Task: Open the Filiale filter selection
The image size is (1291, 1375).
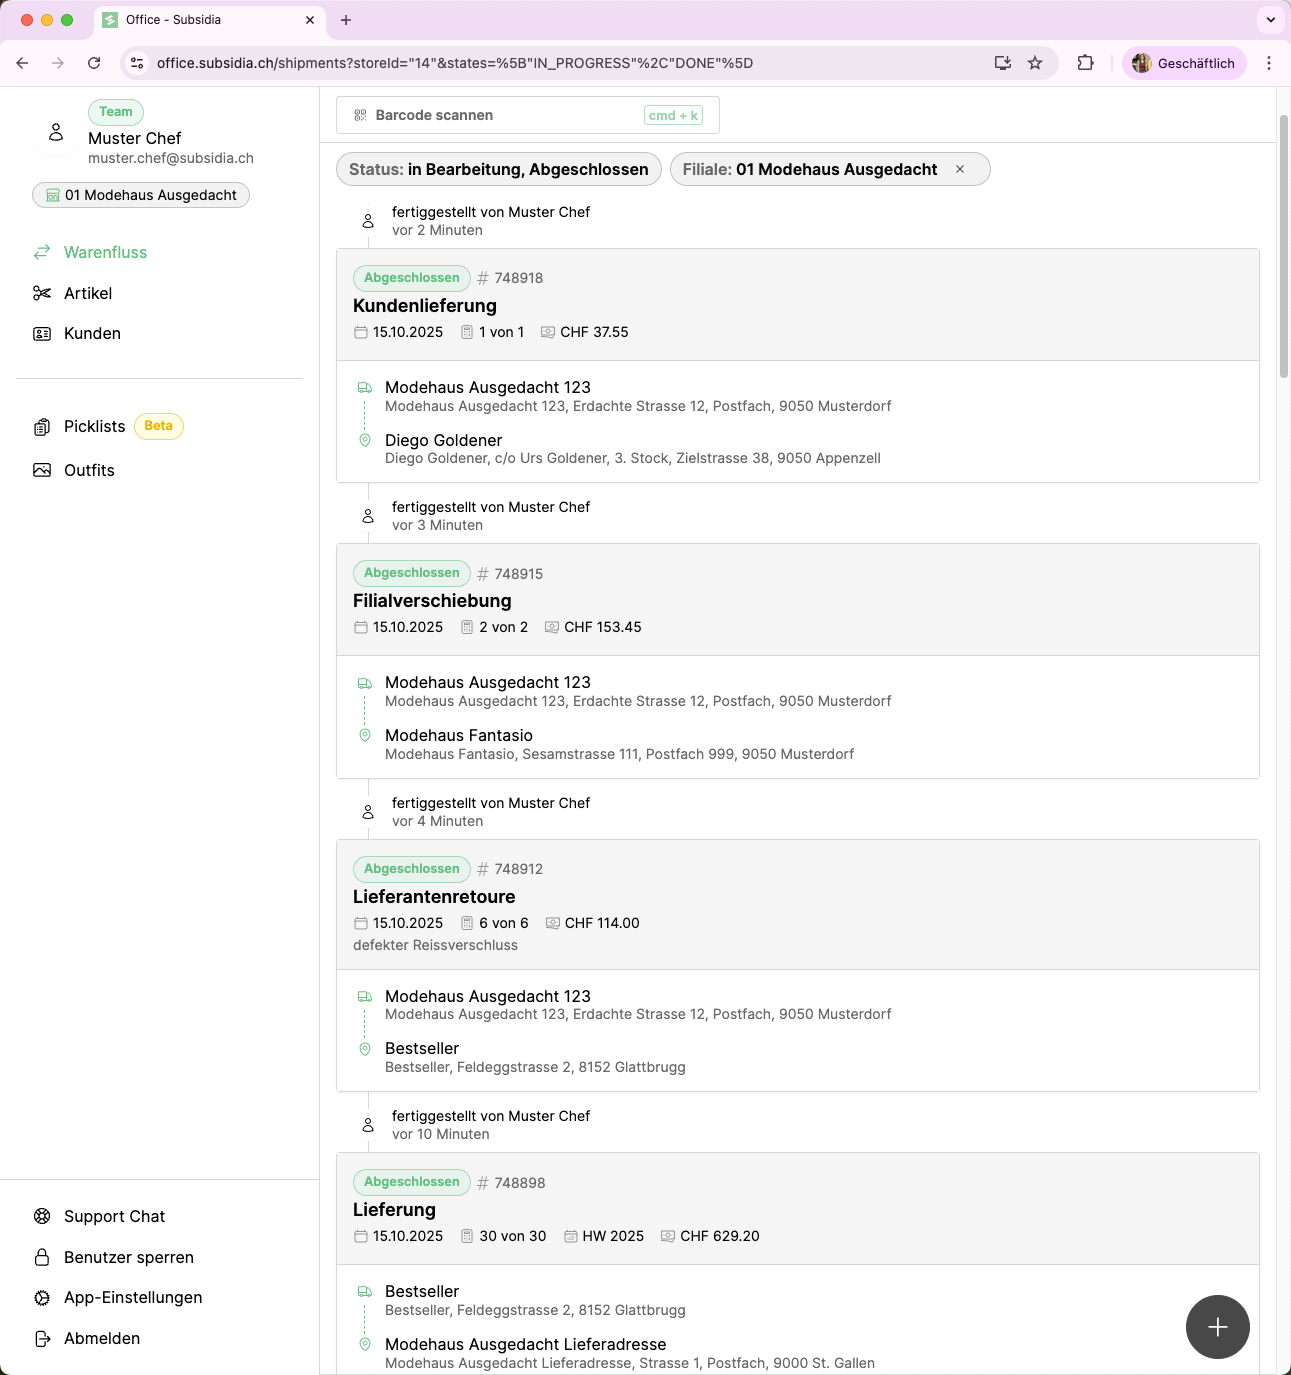Action: [x=809, y=169]
